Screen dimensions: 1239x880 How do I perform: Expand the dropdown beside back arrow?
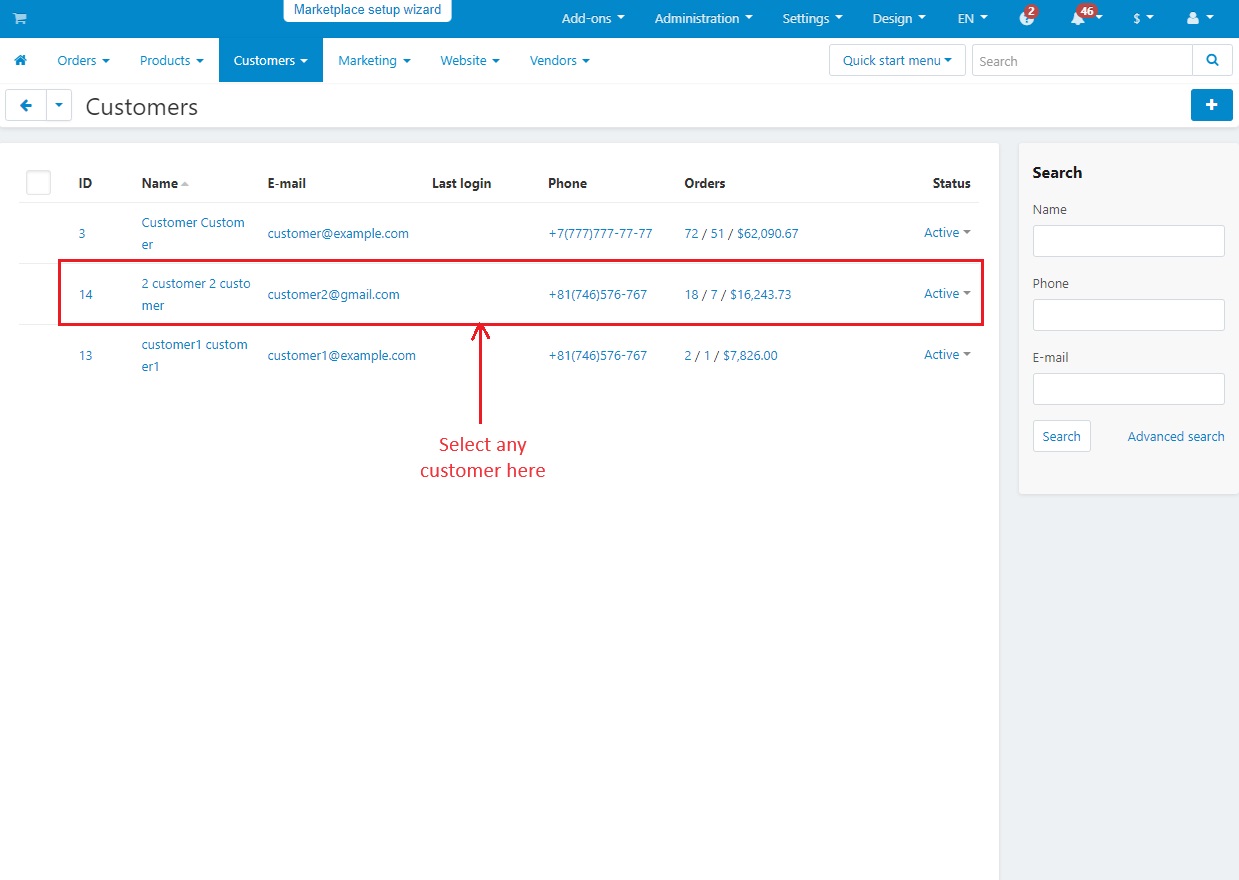tap(59, 106)
